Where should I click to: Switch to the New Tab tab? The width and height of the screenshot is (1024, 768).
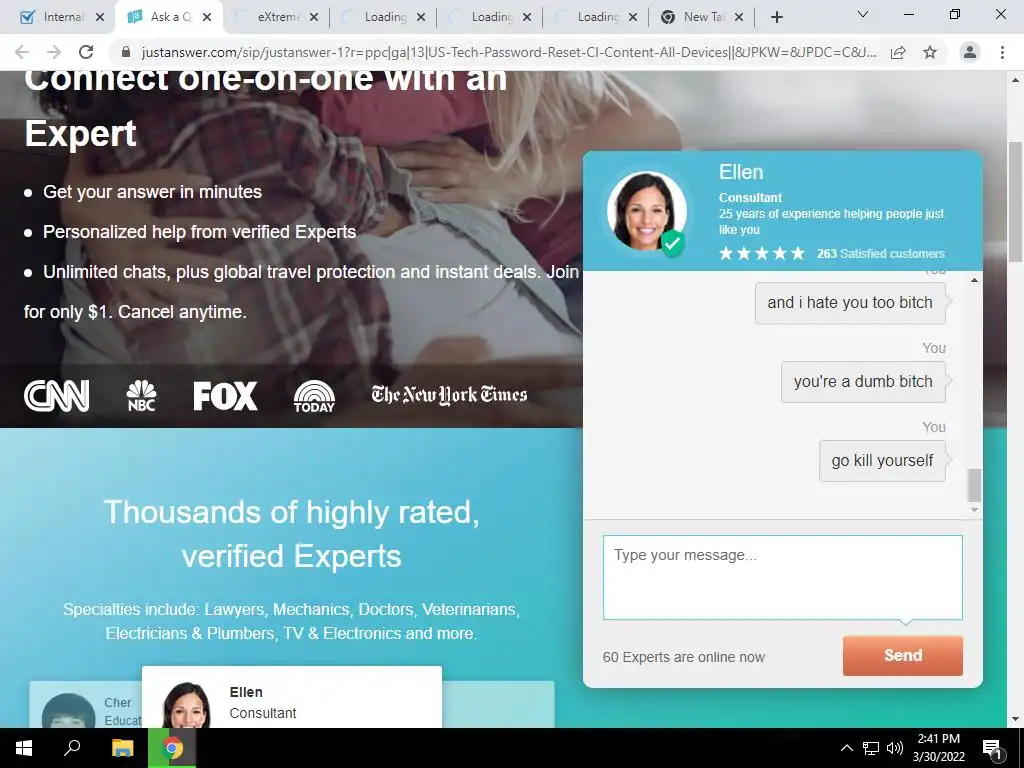tap(701, 17)
